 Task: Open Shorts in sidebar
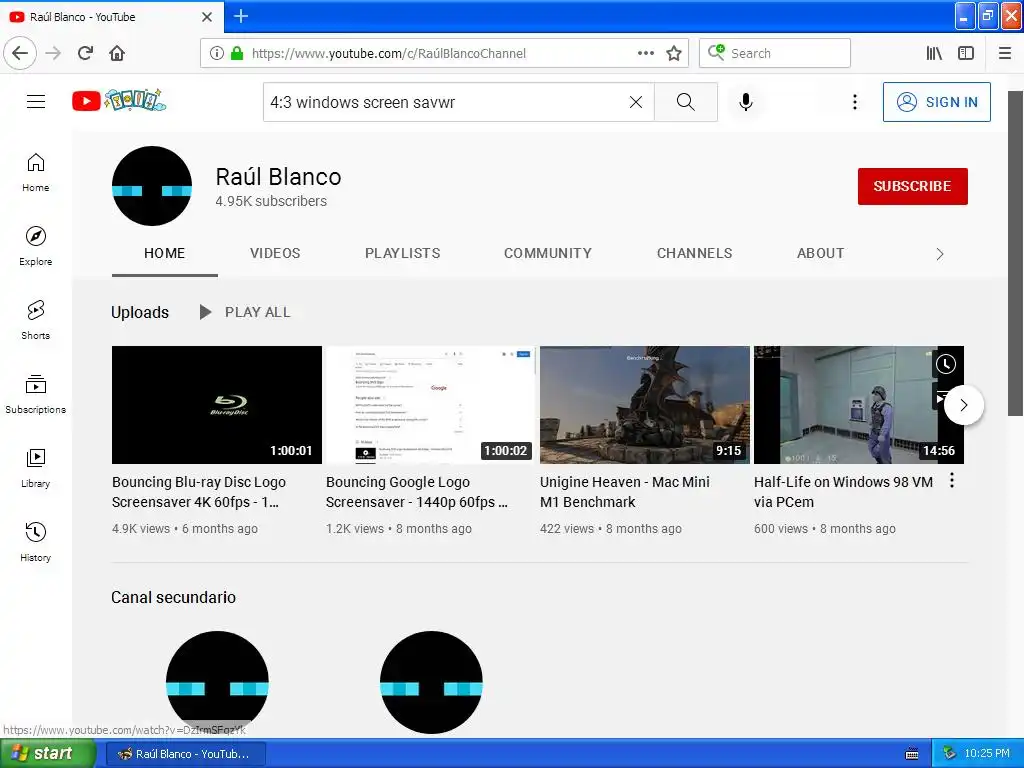pyautogui.click(x=36, y=320)
